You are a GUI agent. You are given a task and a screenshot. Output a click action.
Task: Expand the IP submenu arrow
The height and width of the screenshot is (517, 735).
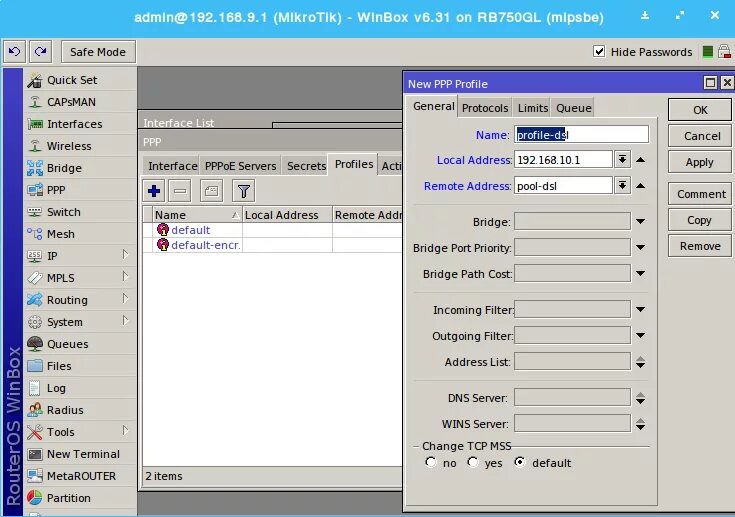coord(125,255)
